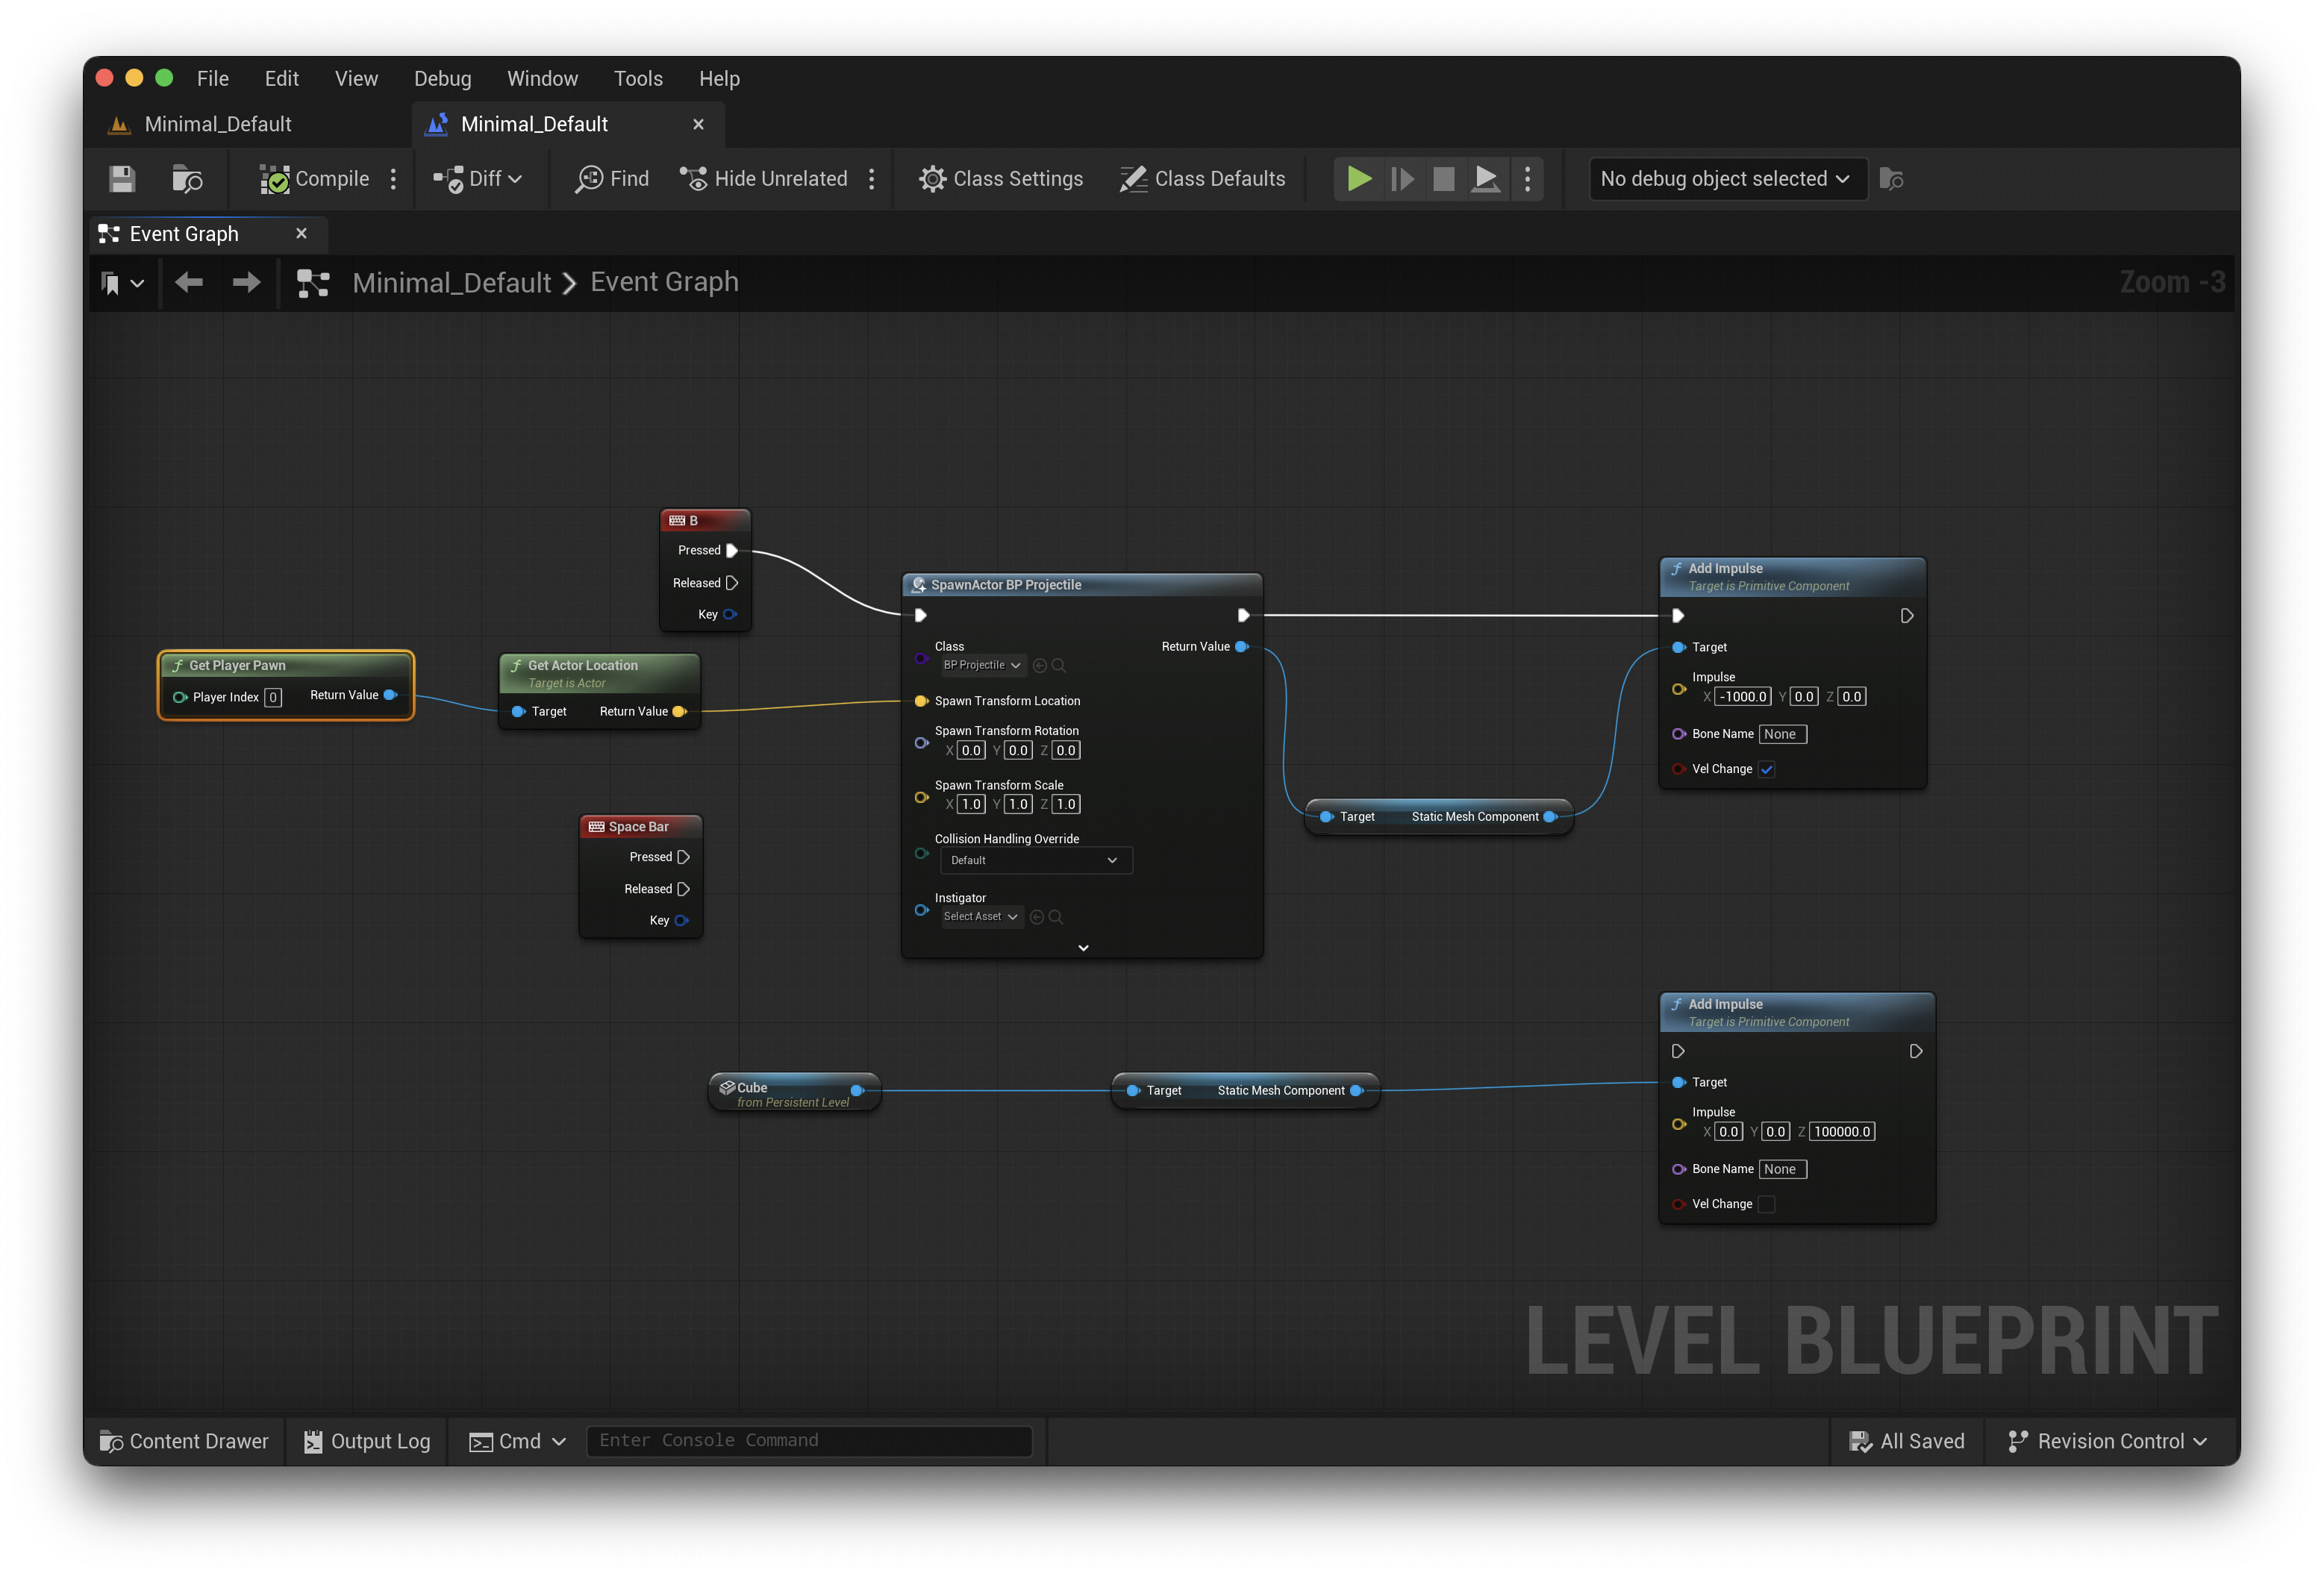
Task: Click the Stop simulation square button
Action: pyautogui.click(x=1443, y=179)
